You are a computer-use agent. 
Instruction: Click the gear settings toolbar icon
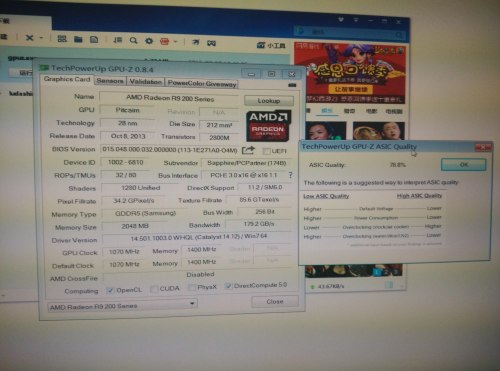point(149,41)
